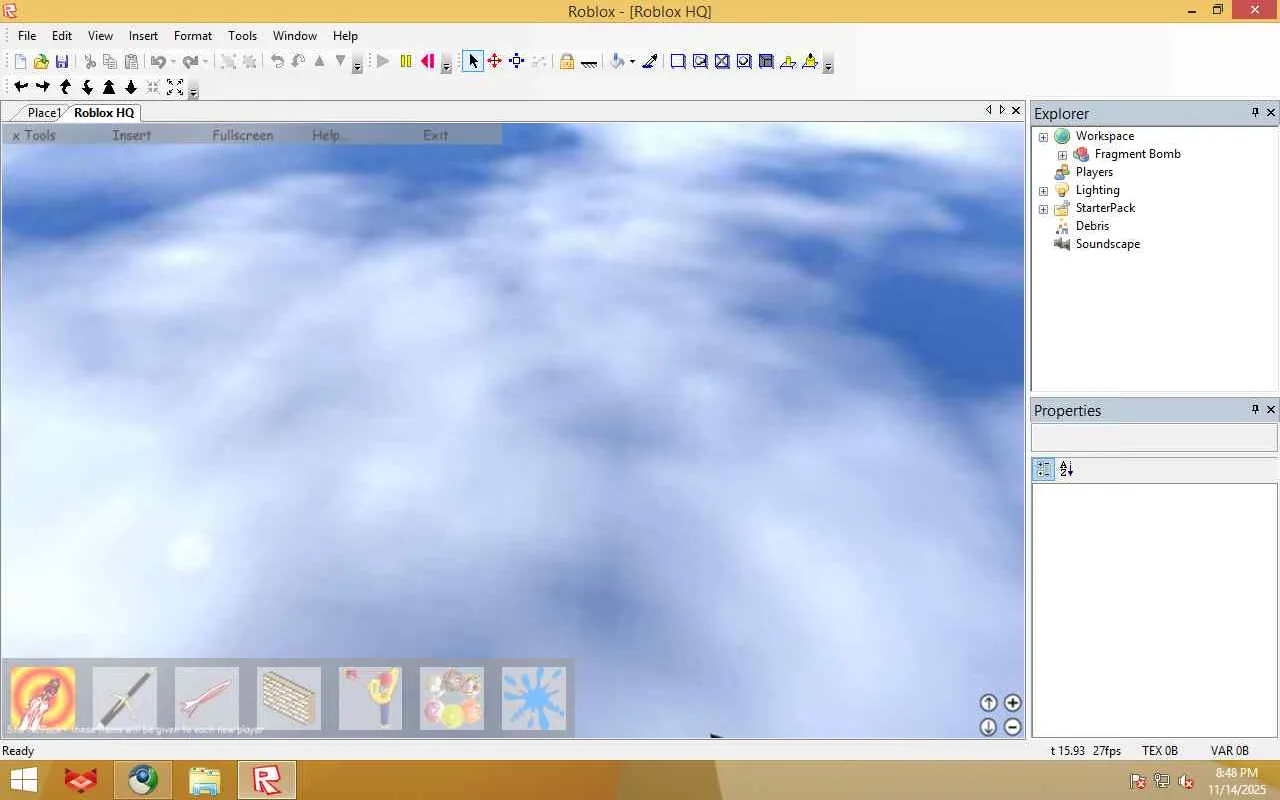Select the blue paint splat tool thumbnail
The image size is (1280, 800).
(x=534, y=698)
